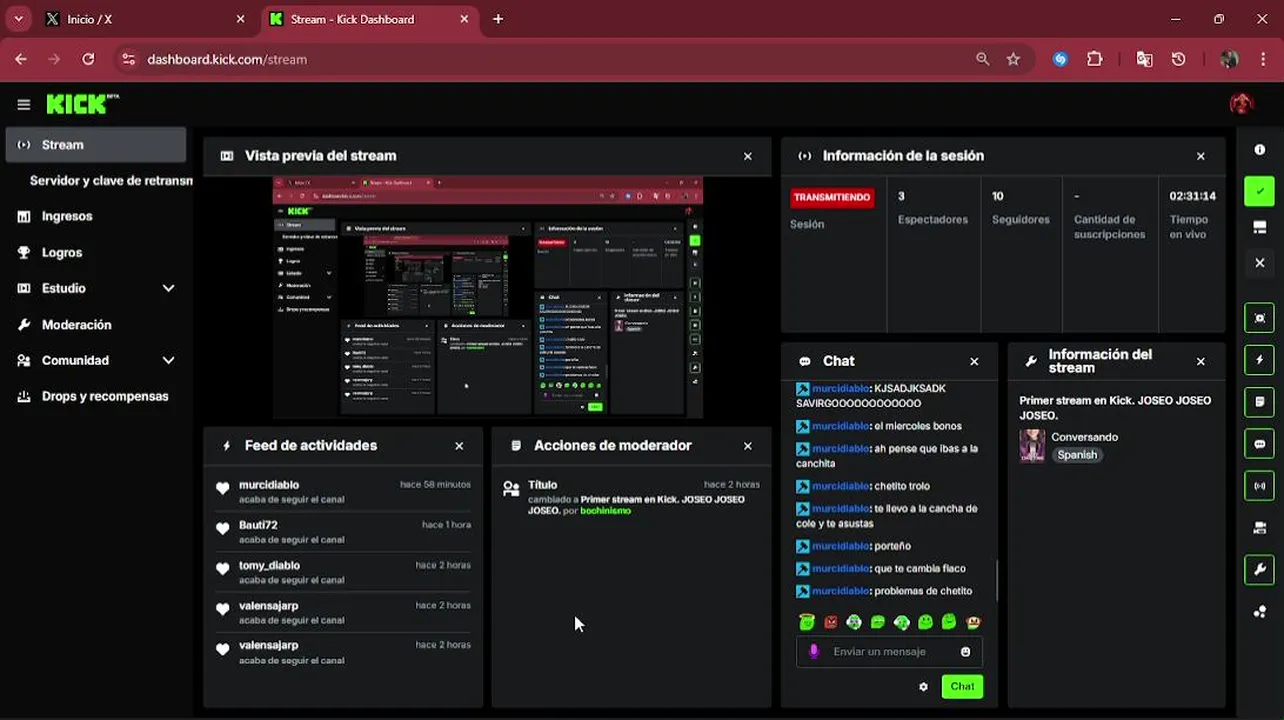Expand the Estudio sidebar chevron

tap(168, 289)
